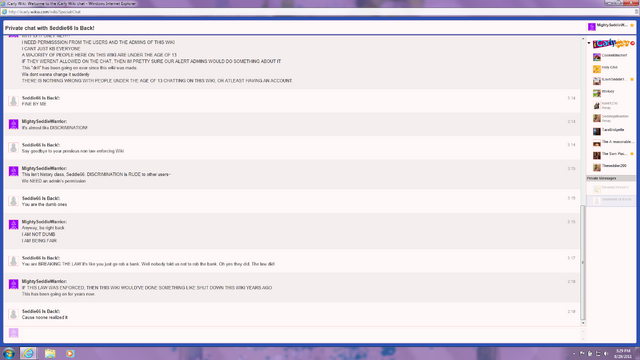Click the avatar of away user Katel1236
Screen dimensions: 640x360
(597, 106)
